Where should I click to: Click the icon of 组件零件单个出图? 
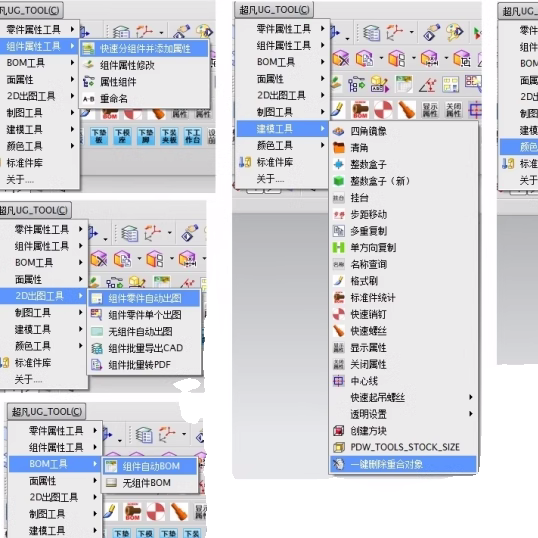tap(96, 314)
